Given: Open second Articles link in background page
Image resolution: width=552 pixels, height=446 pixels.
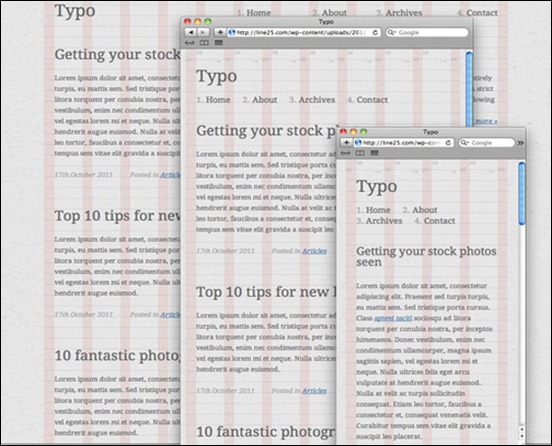Looking at the screenshot, I should [170, 315].
